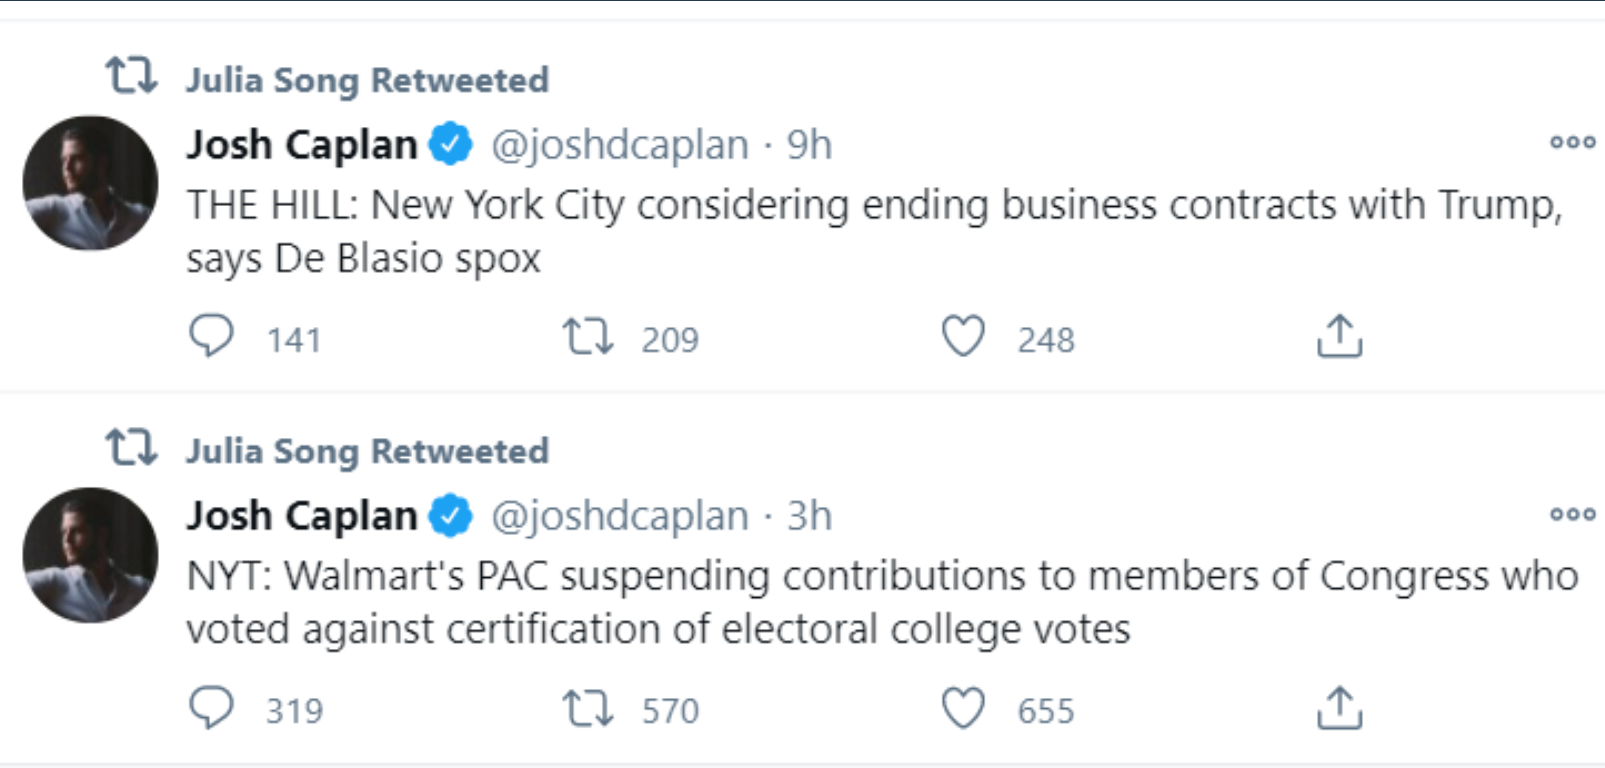Retweet the De Blasio spox tweet
1605x768 pixels.
(588, 337)
